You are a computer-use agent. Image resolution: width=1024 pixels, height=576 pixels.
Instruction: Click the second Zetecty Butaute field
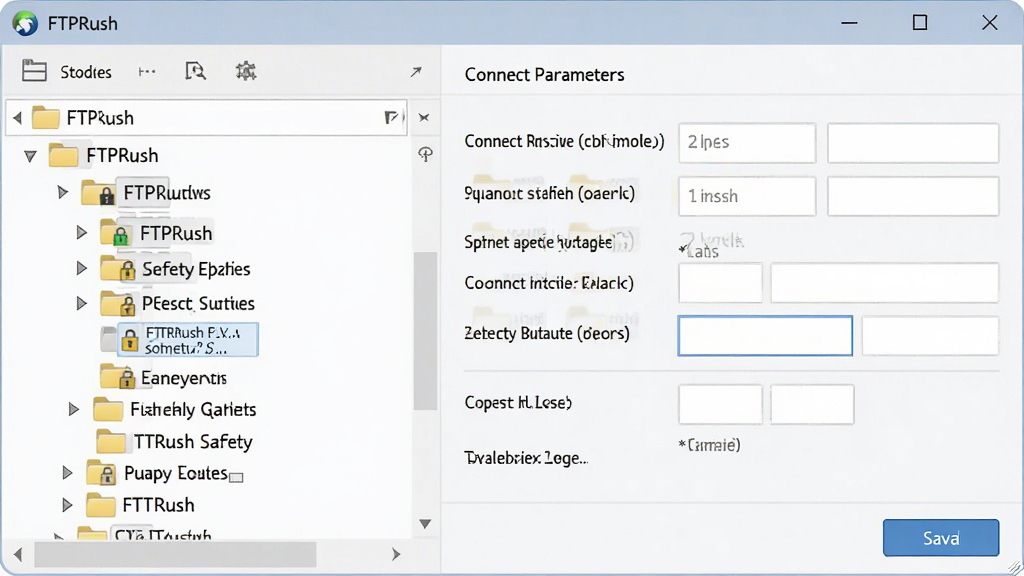pyautogui.click(x=930, y=336)
